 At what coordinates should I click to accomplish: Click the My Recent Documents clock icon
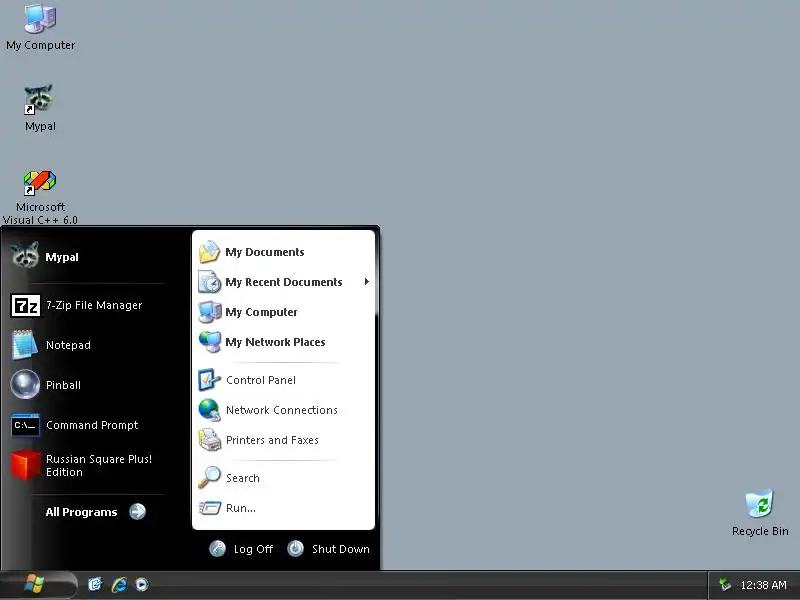click(209, 282)
